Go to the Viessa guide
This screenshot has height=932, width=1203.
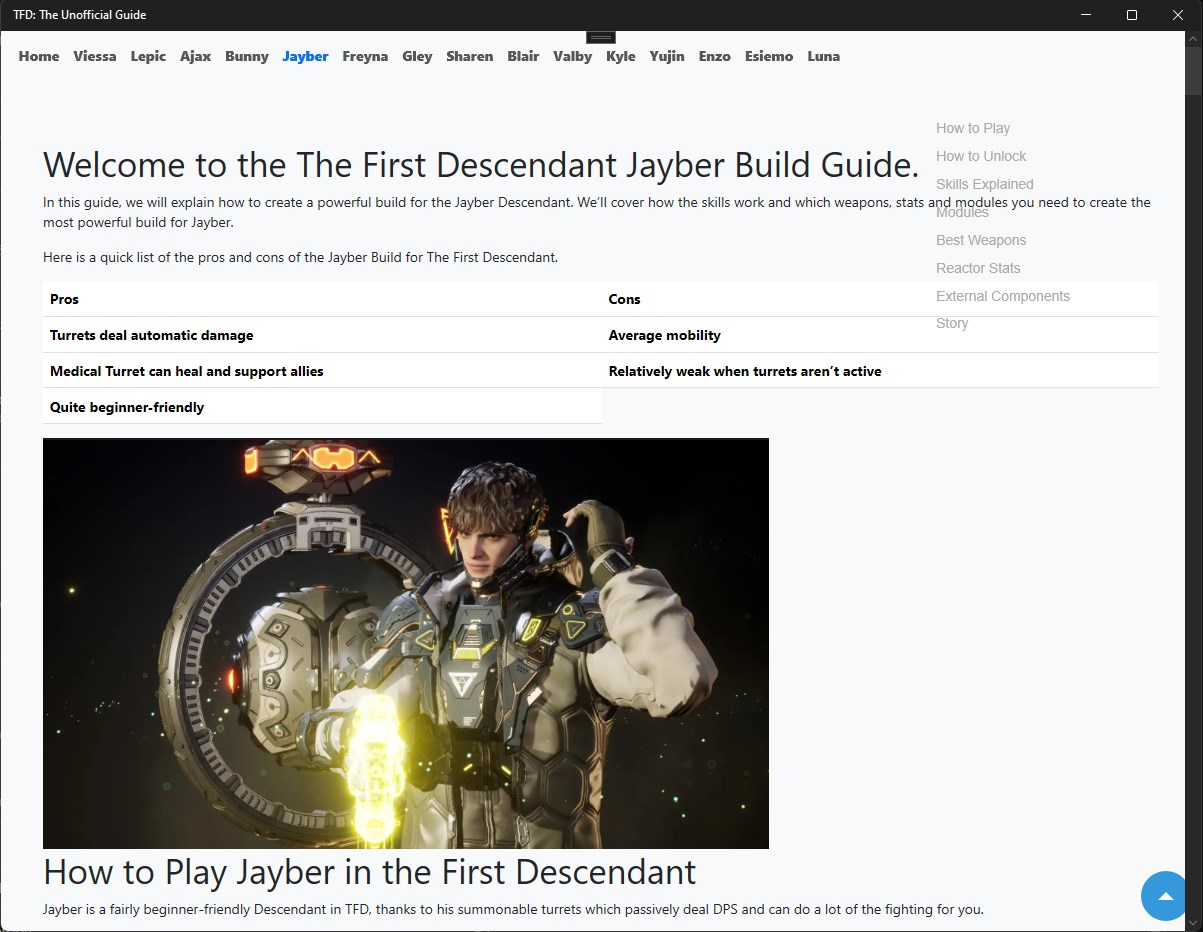tap(95, 56)
